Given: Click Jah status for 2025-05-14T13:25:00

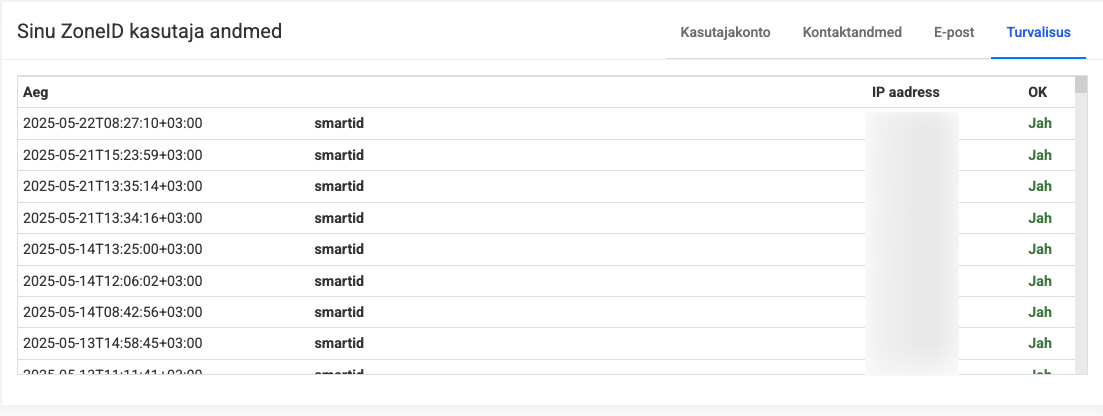Looking at the screenshot, I should pos(1039,249).
